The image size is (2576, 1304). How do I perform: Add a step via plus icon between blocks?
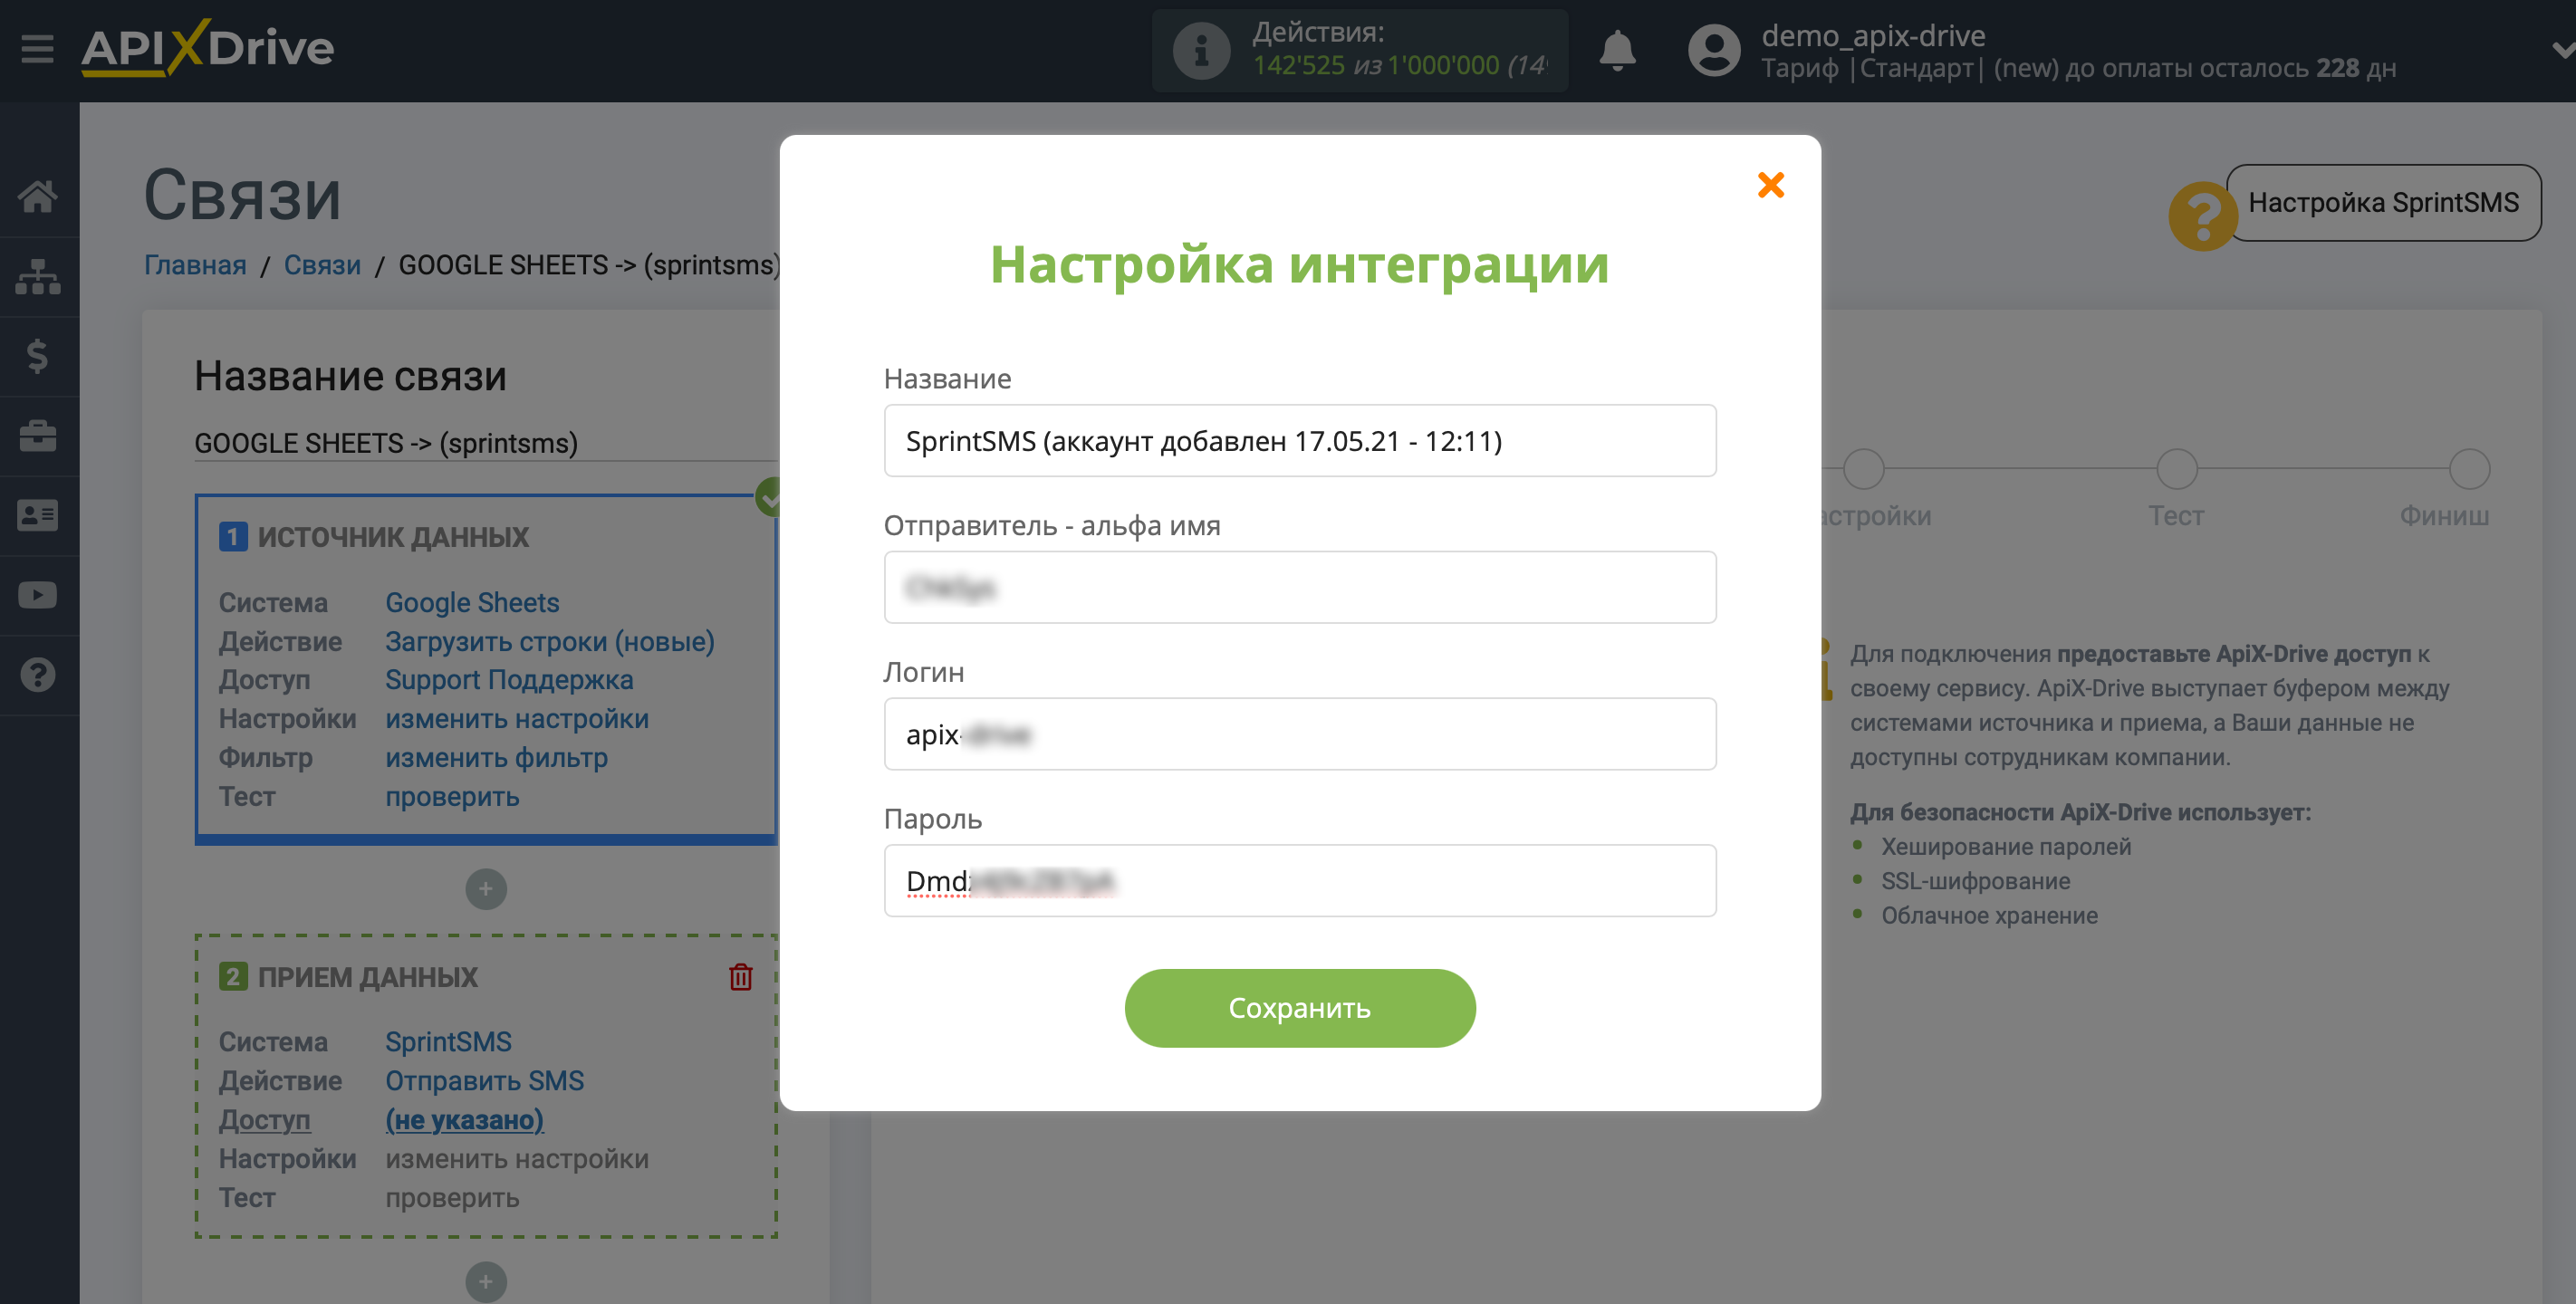(x=486, y=889)
